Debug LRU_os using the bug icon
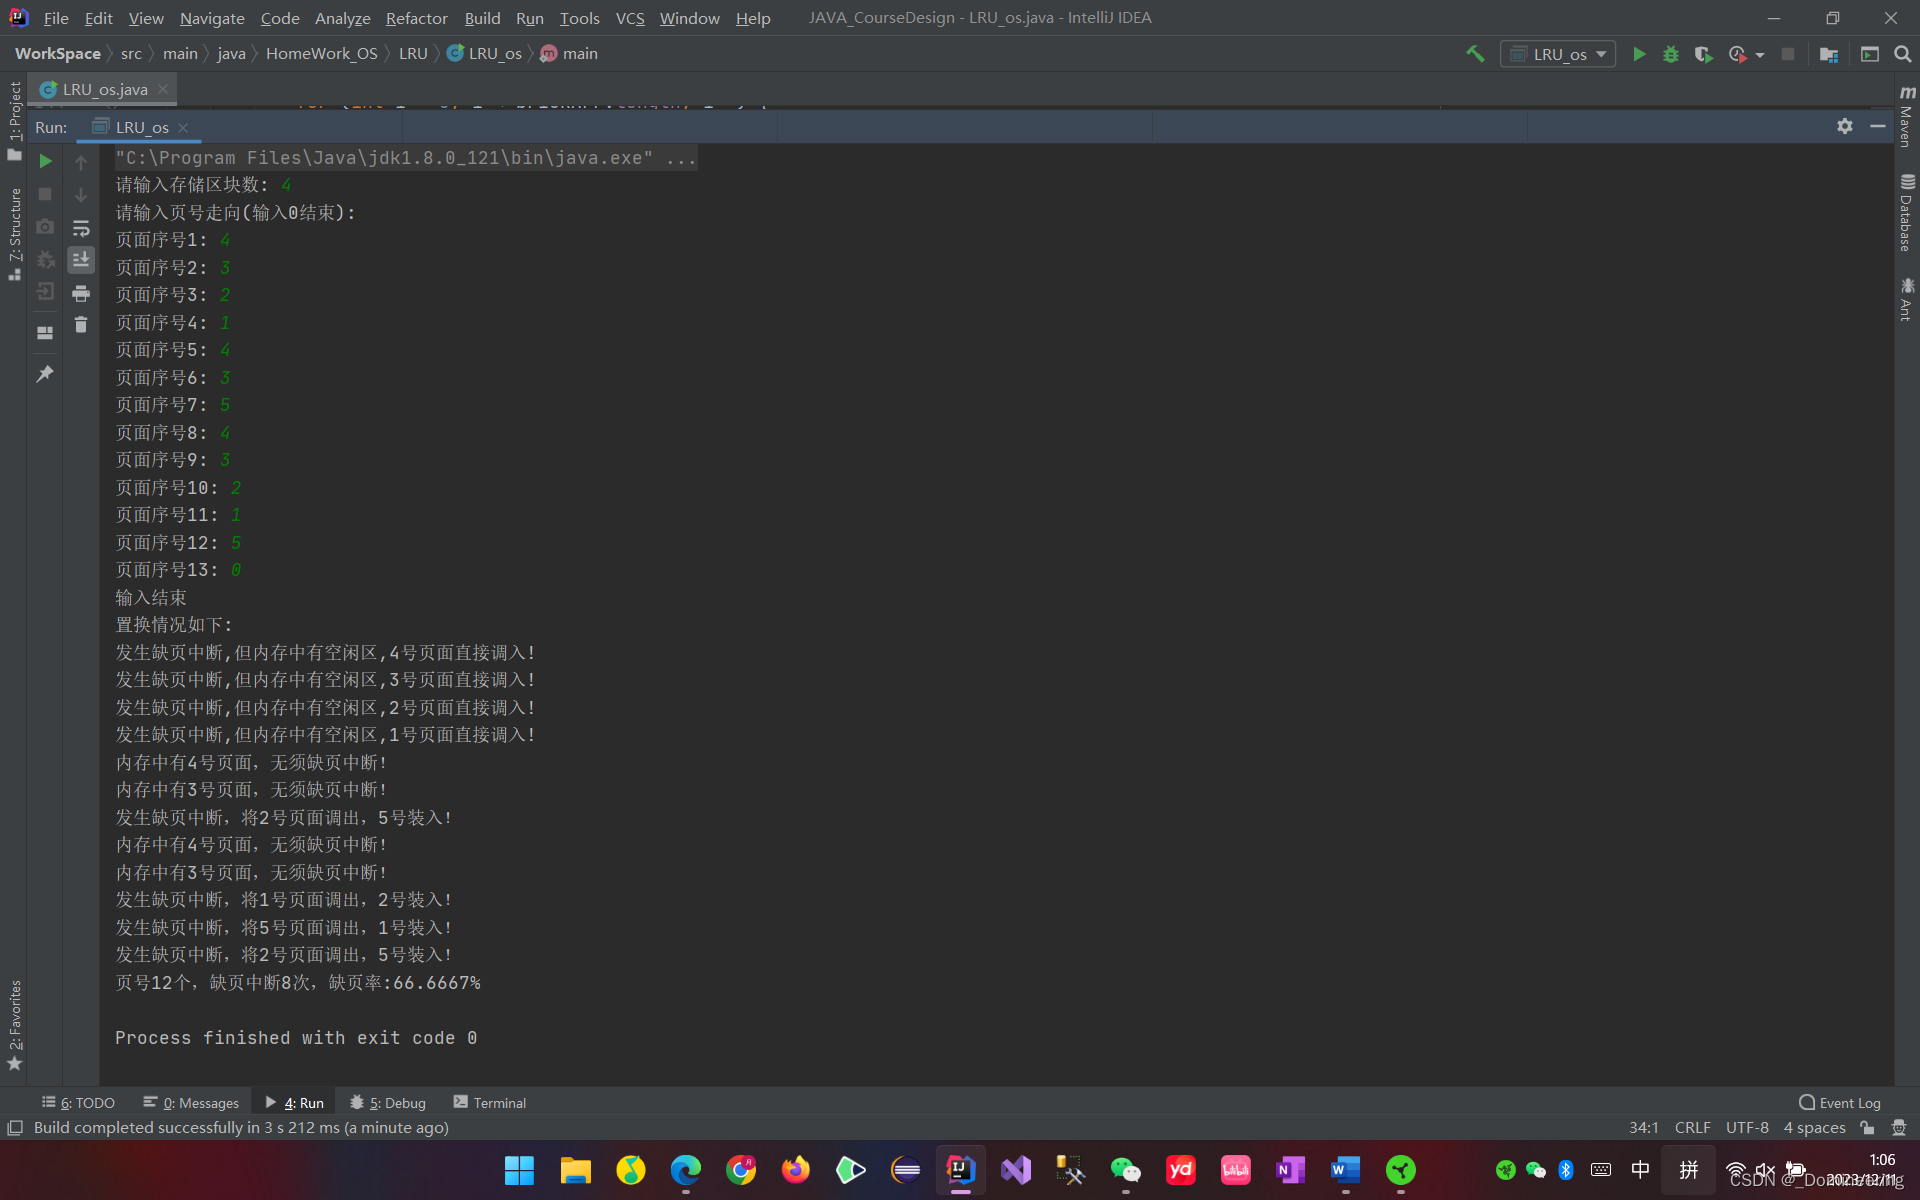Image resolution: width=1920 pixels, height=1200 pixels. click(x=1670, y=54)
